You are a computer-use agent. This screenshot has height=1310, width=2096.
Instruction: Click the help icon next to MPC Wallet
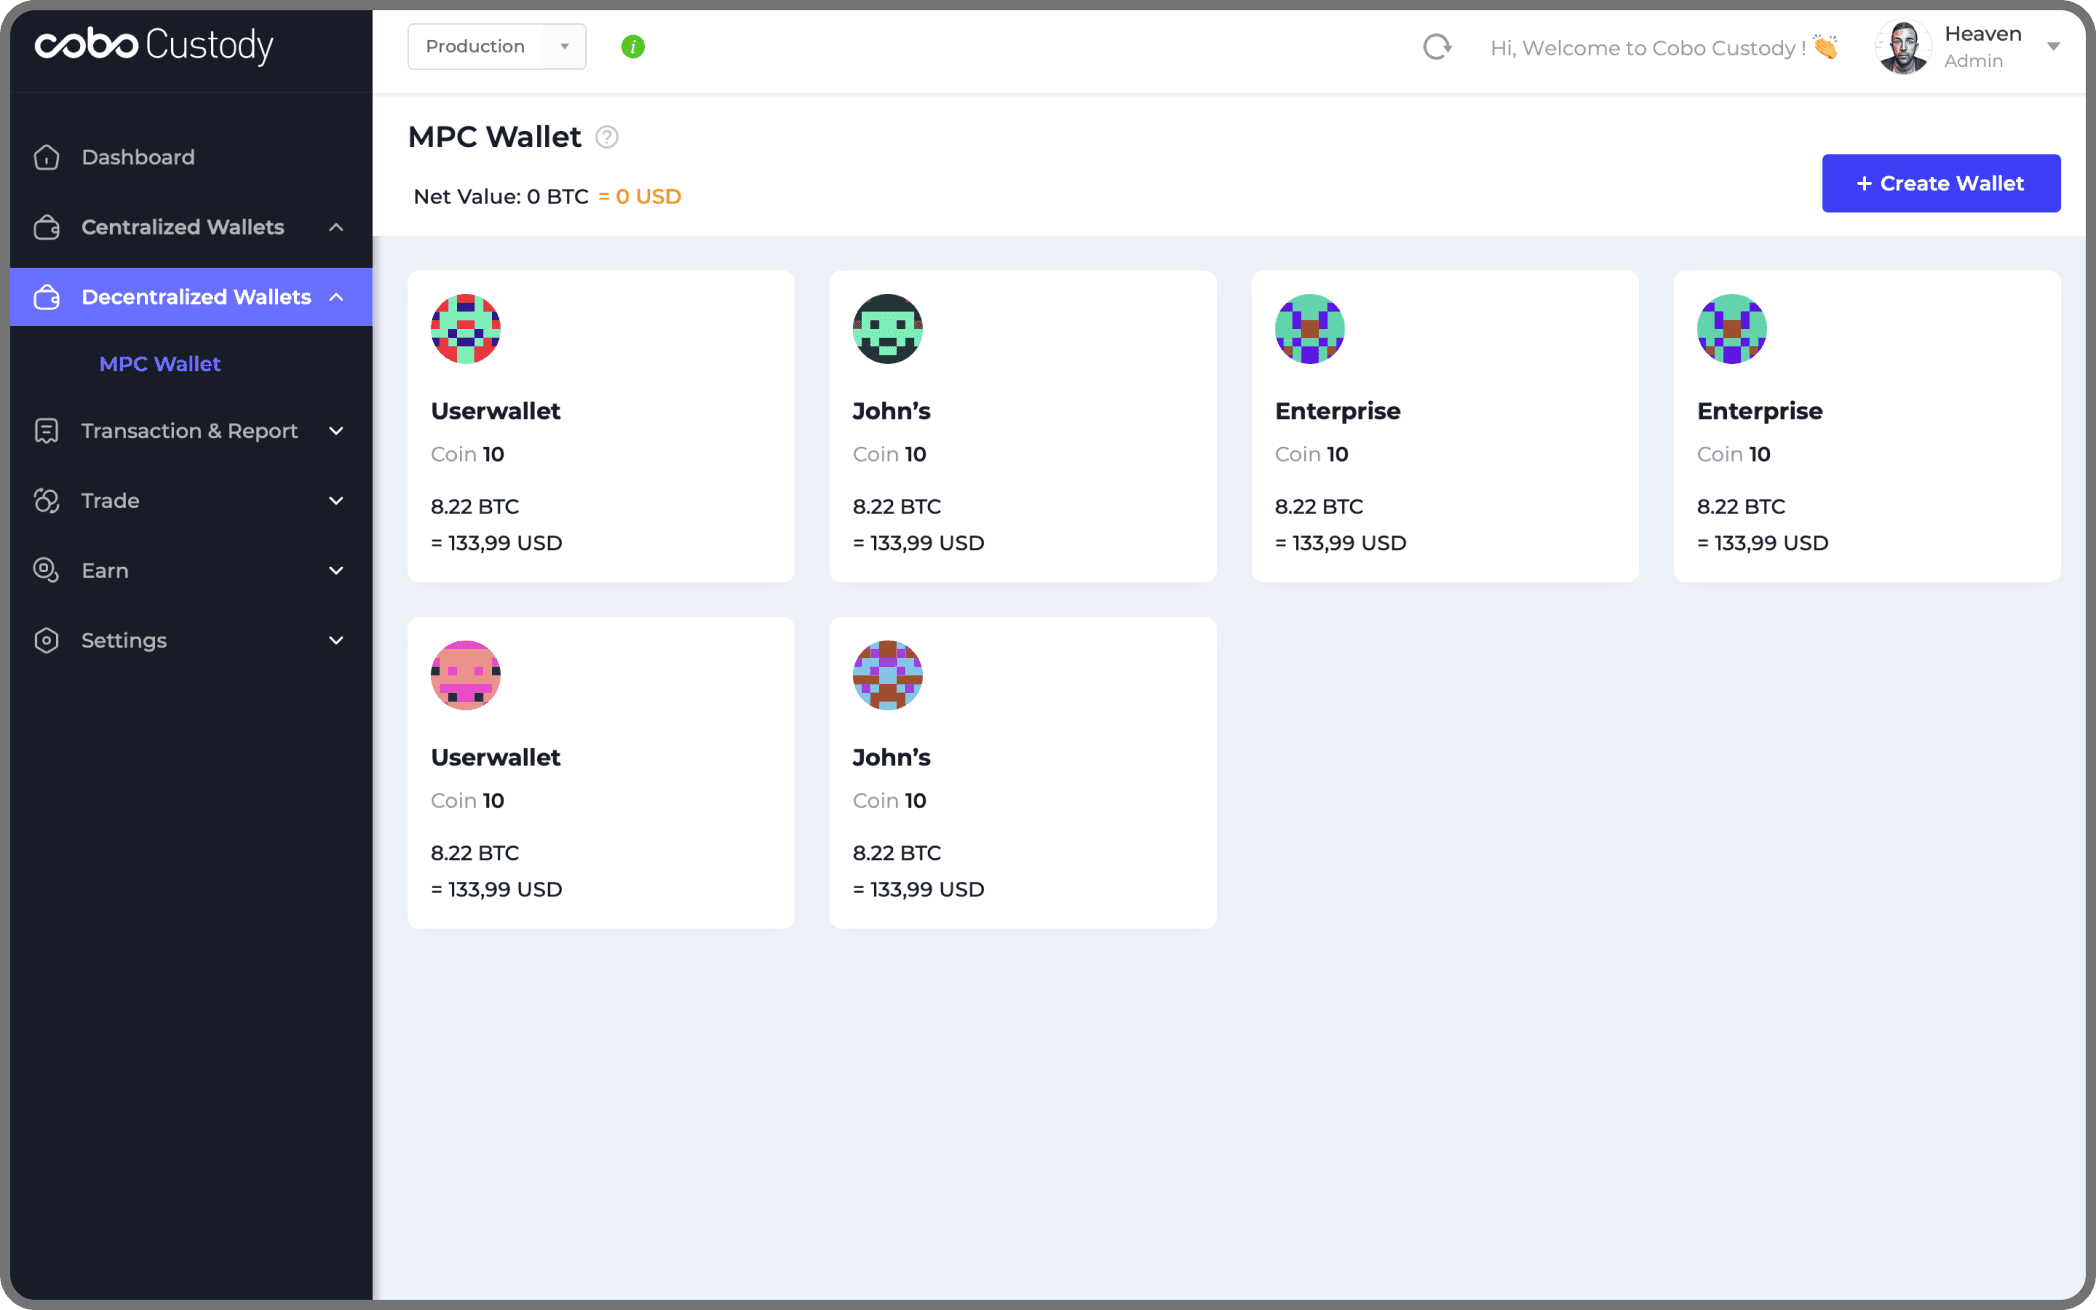point(607,137)
